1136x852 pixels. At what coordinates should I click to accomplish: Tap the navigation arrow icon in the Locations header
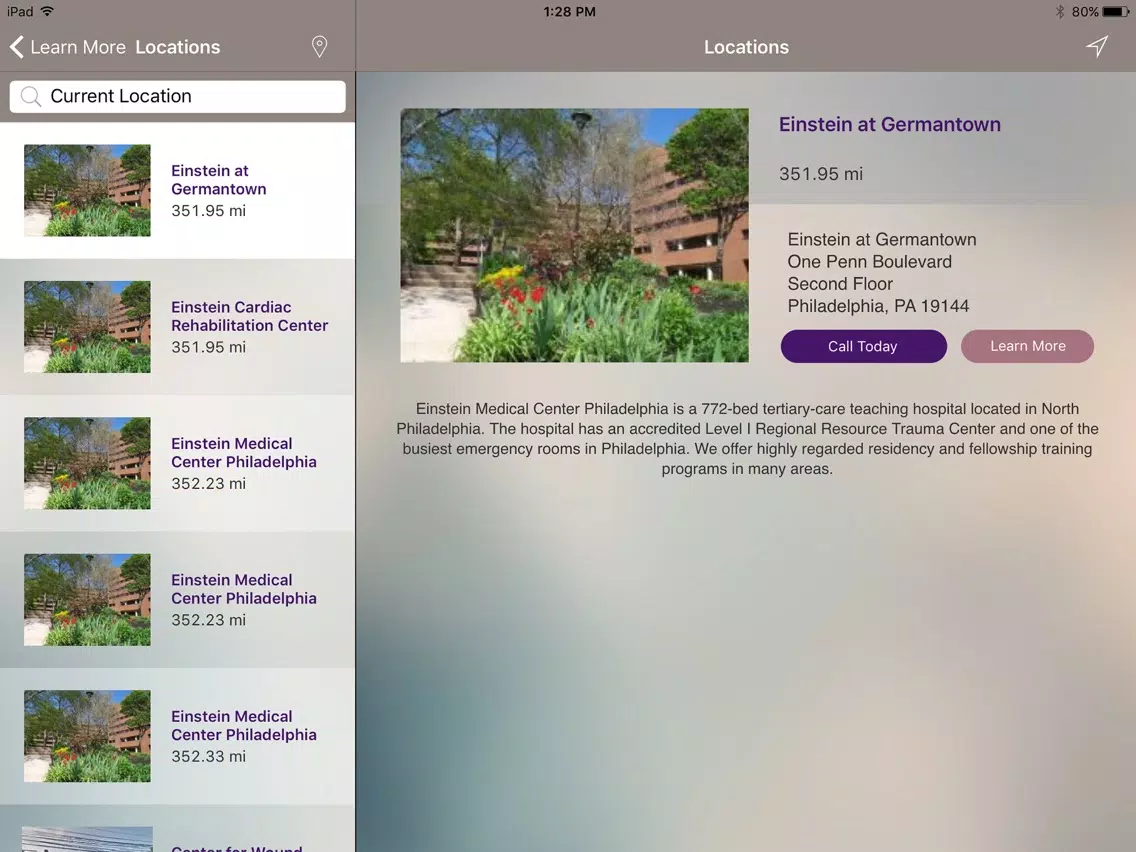point(1097,46)
